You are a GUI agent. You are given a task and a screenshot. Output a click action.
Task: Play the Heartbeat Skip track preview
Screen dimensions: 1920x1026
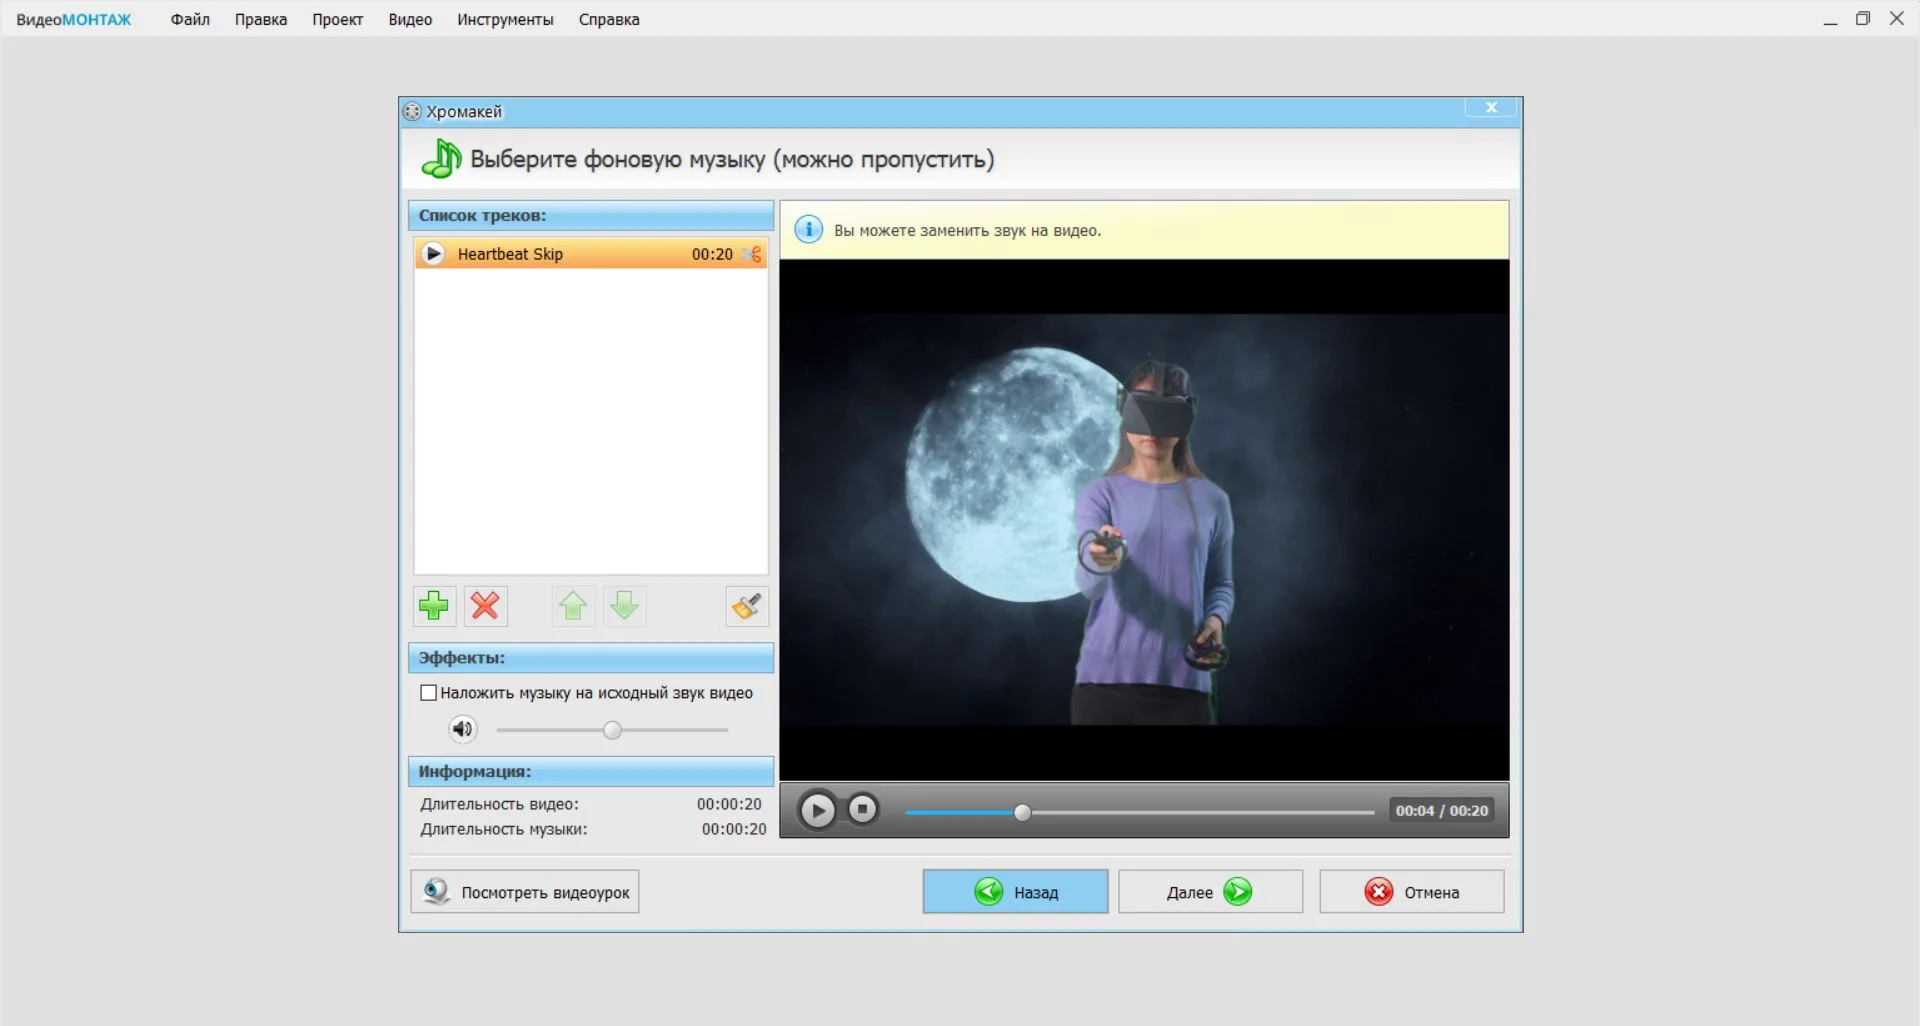[x=433, y=254]
